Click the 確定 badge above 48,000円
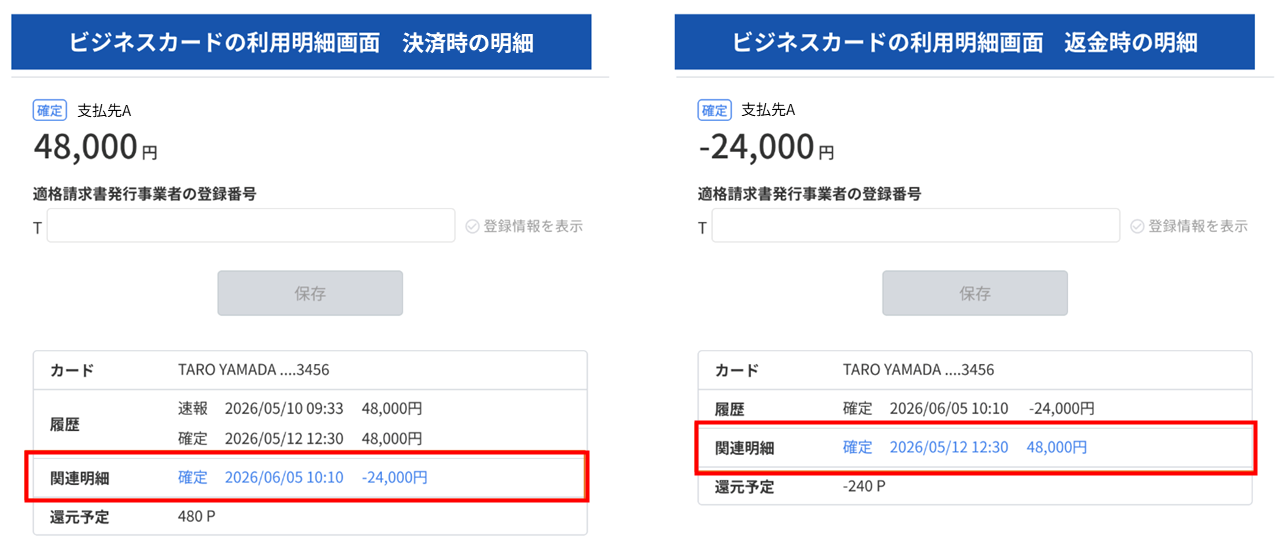Screen dimensions: 1280x547 (49, 110)
